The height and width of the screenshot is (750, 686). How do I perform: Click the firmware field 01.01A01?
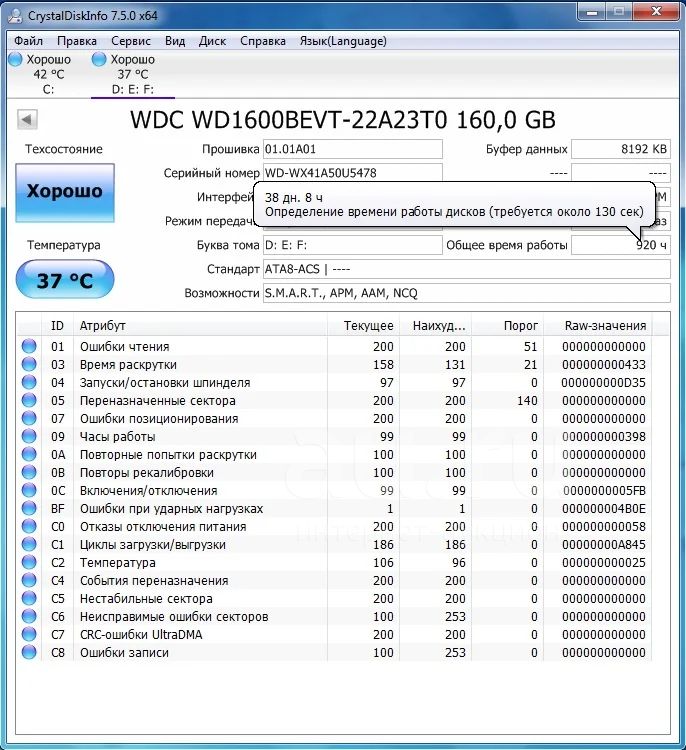point(353,149)
